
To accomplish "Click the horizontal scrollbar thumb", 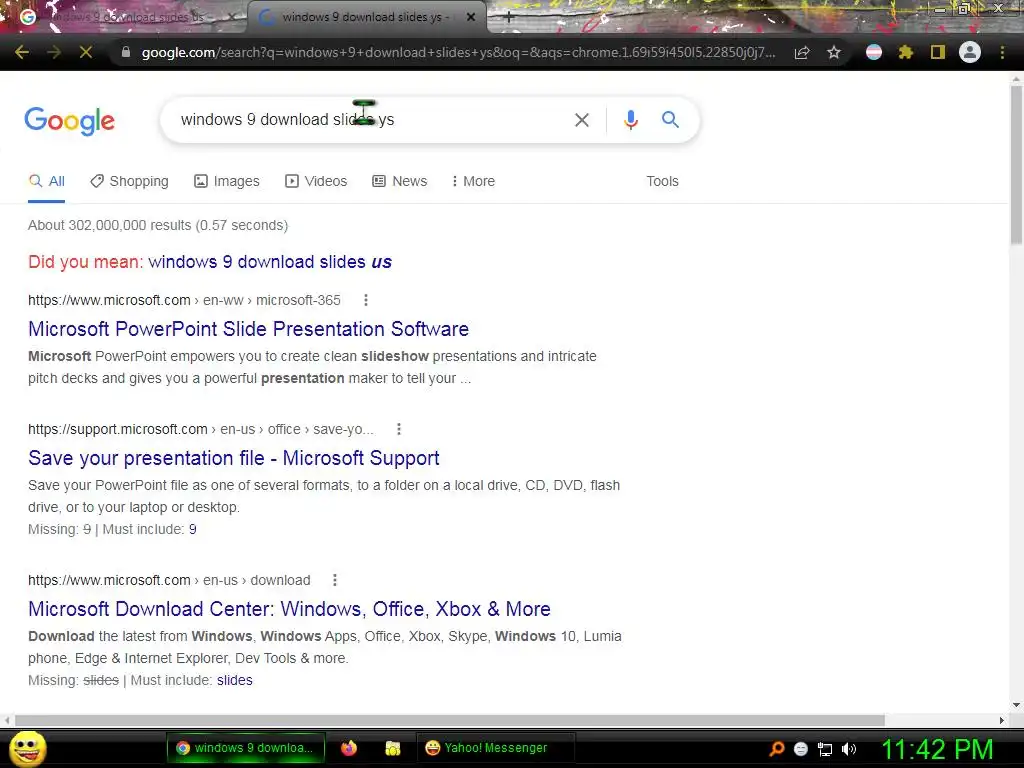I will click(449, 720).
